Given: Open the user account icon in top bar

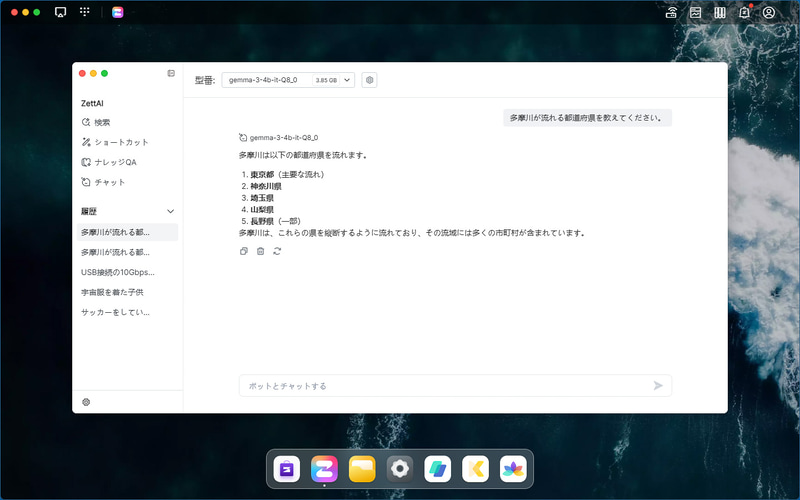Looking at the screenshot, I should click(768, 12).
